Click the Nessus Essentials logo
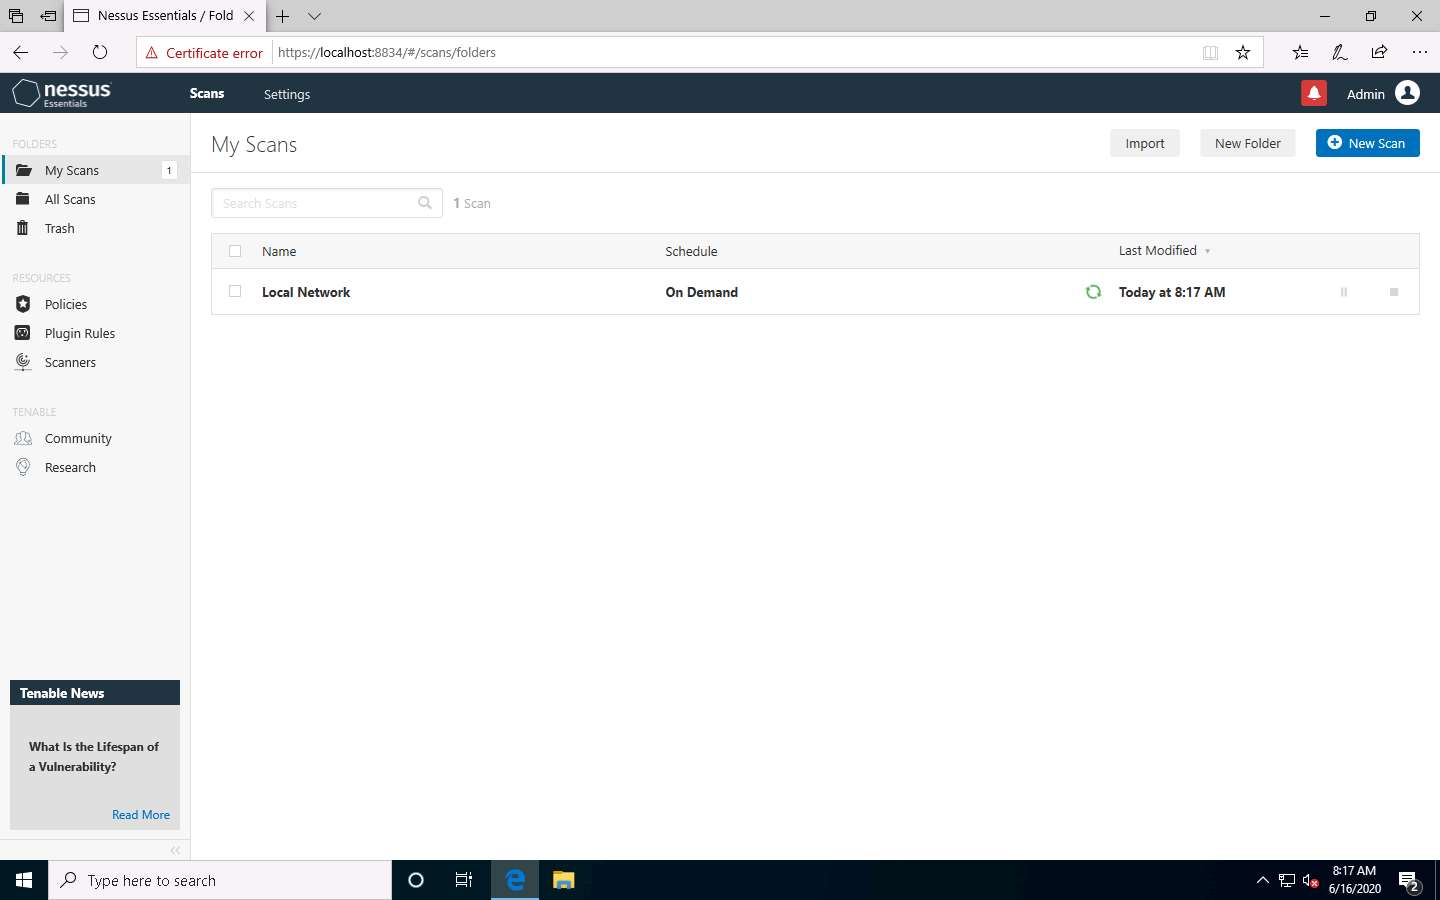 point(61,93)
